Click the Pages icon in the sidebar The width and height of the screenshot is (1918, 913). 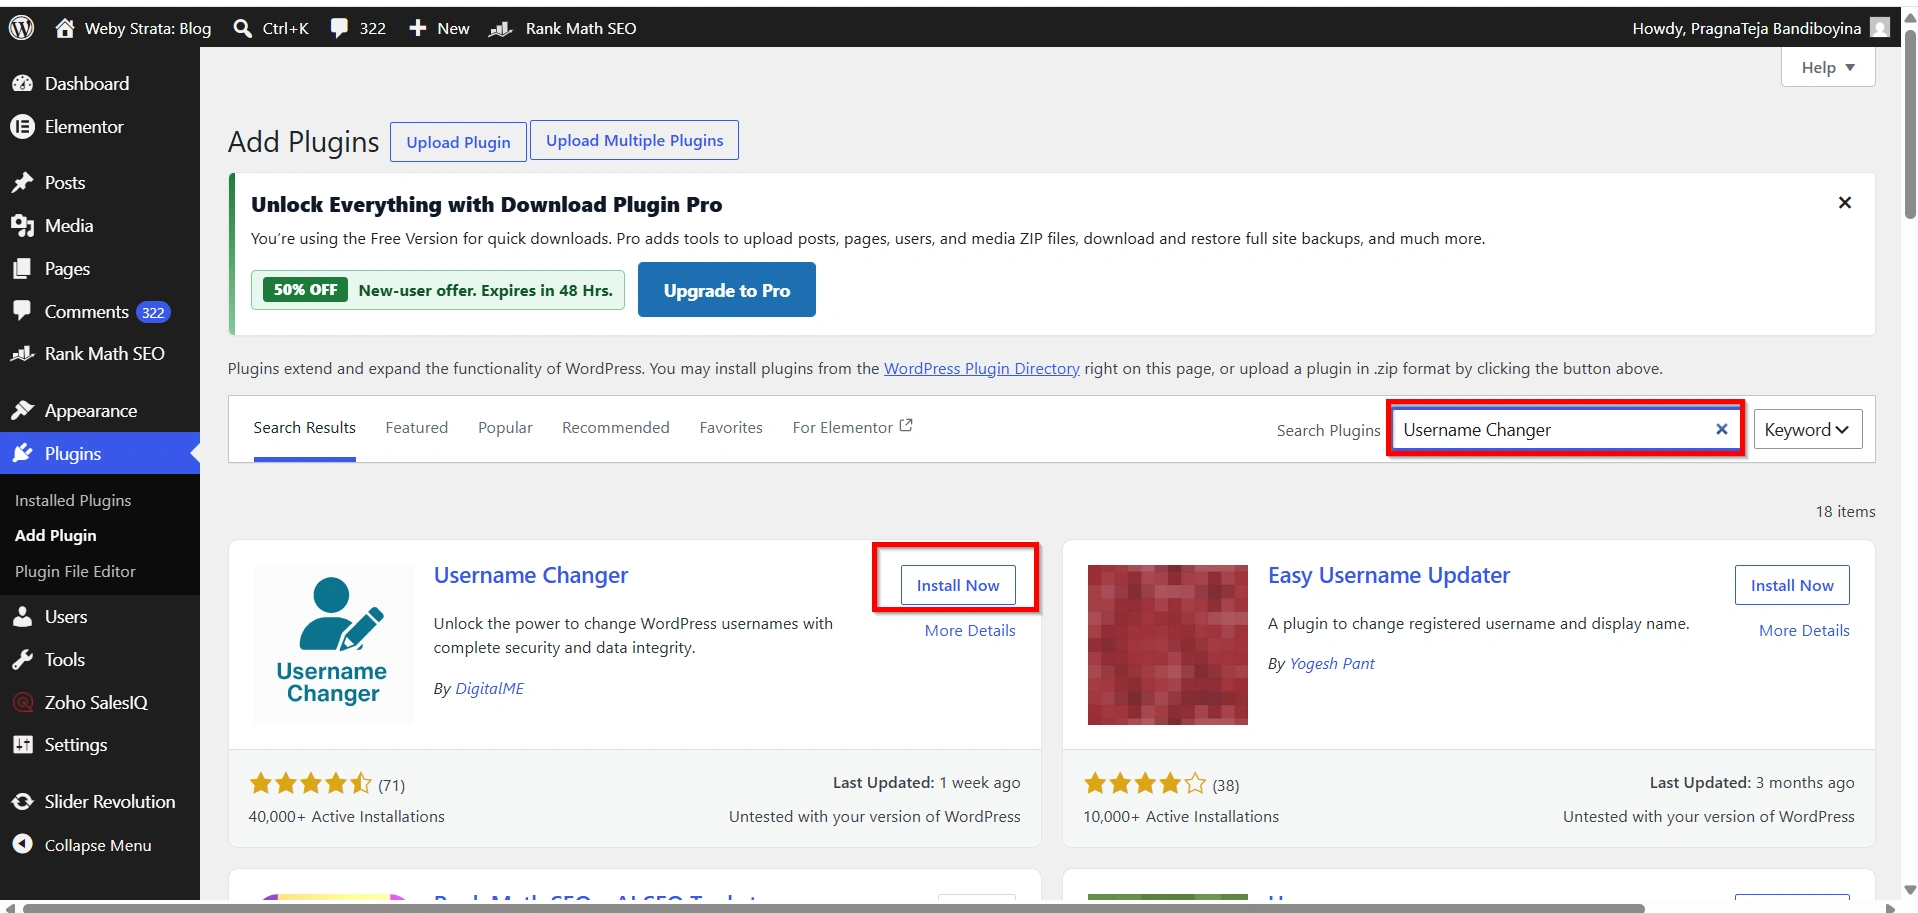pyautogui.click(x=22, y=269)
